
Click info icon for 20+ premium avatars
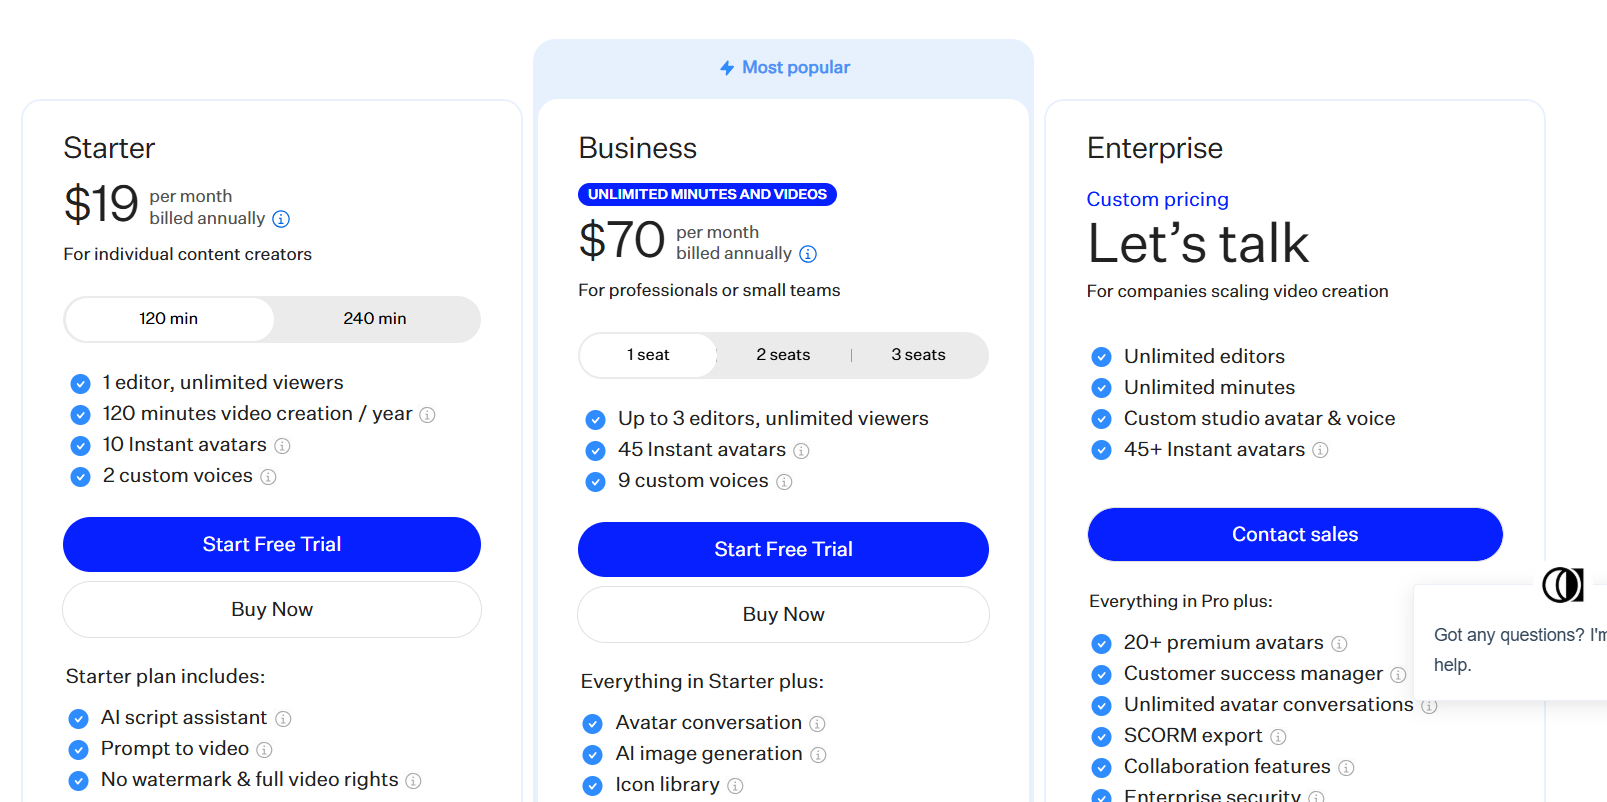pos(1339,644)
